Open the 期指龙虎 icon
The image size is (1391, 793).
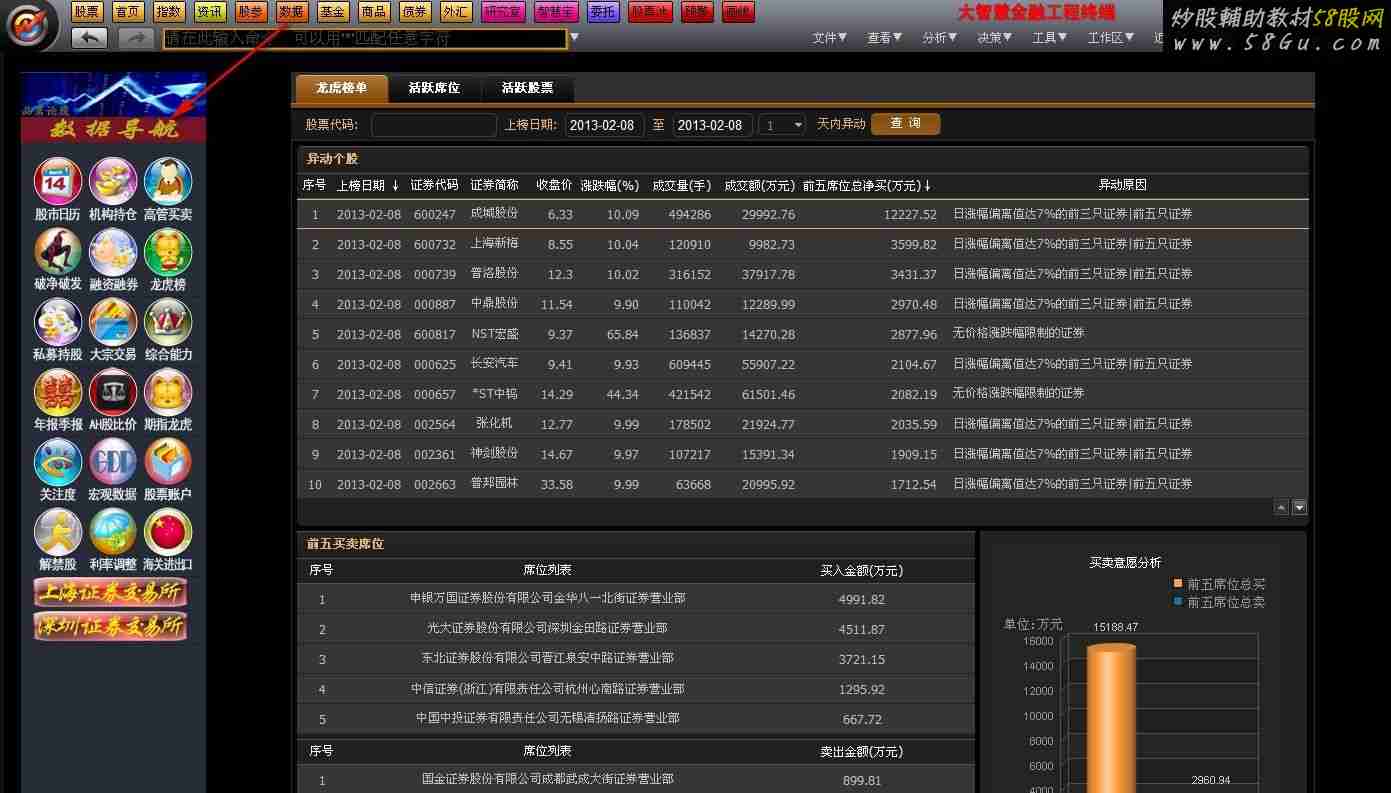(x=168, y=392)
